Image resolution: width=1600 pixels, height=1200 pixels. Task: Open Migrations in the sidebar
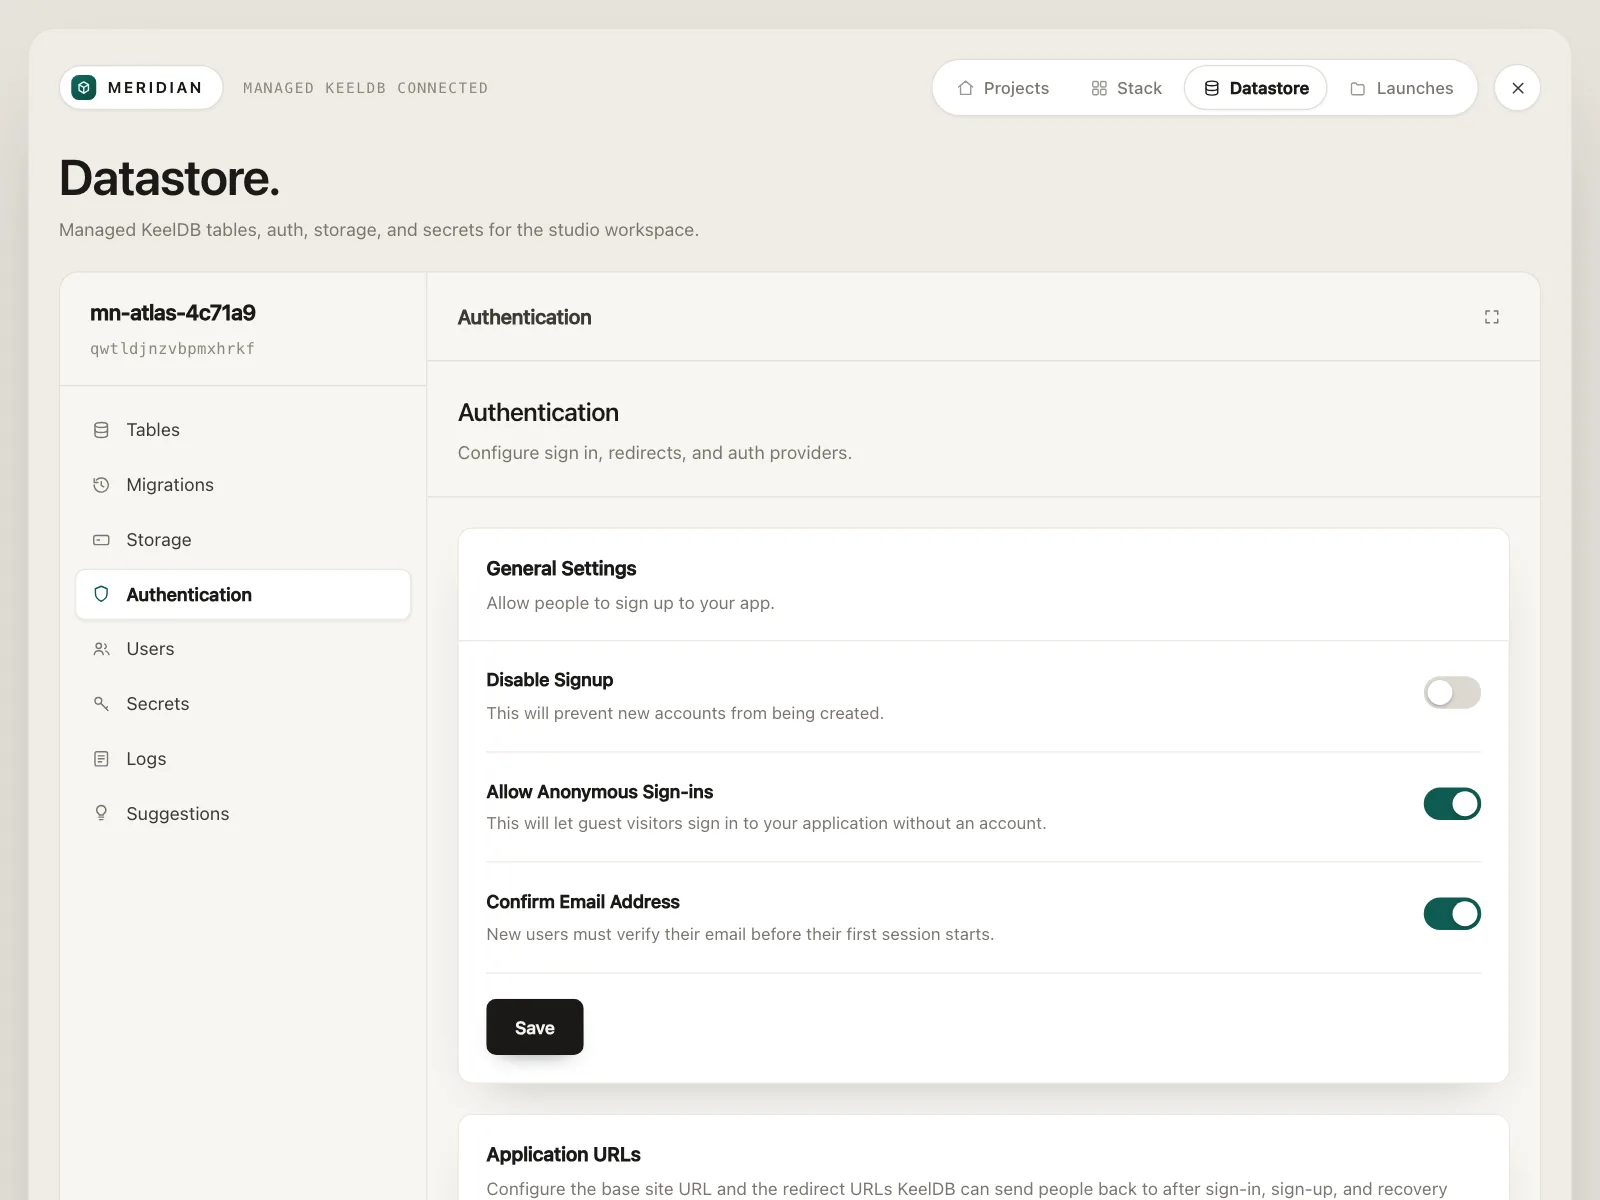coord(243,485)
